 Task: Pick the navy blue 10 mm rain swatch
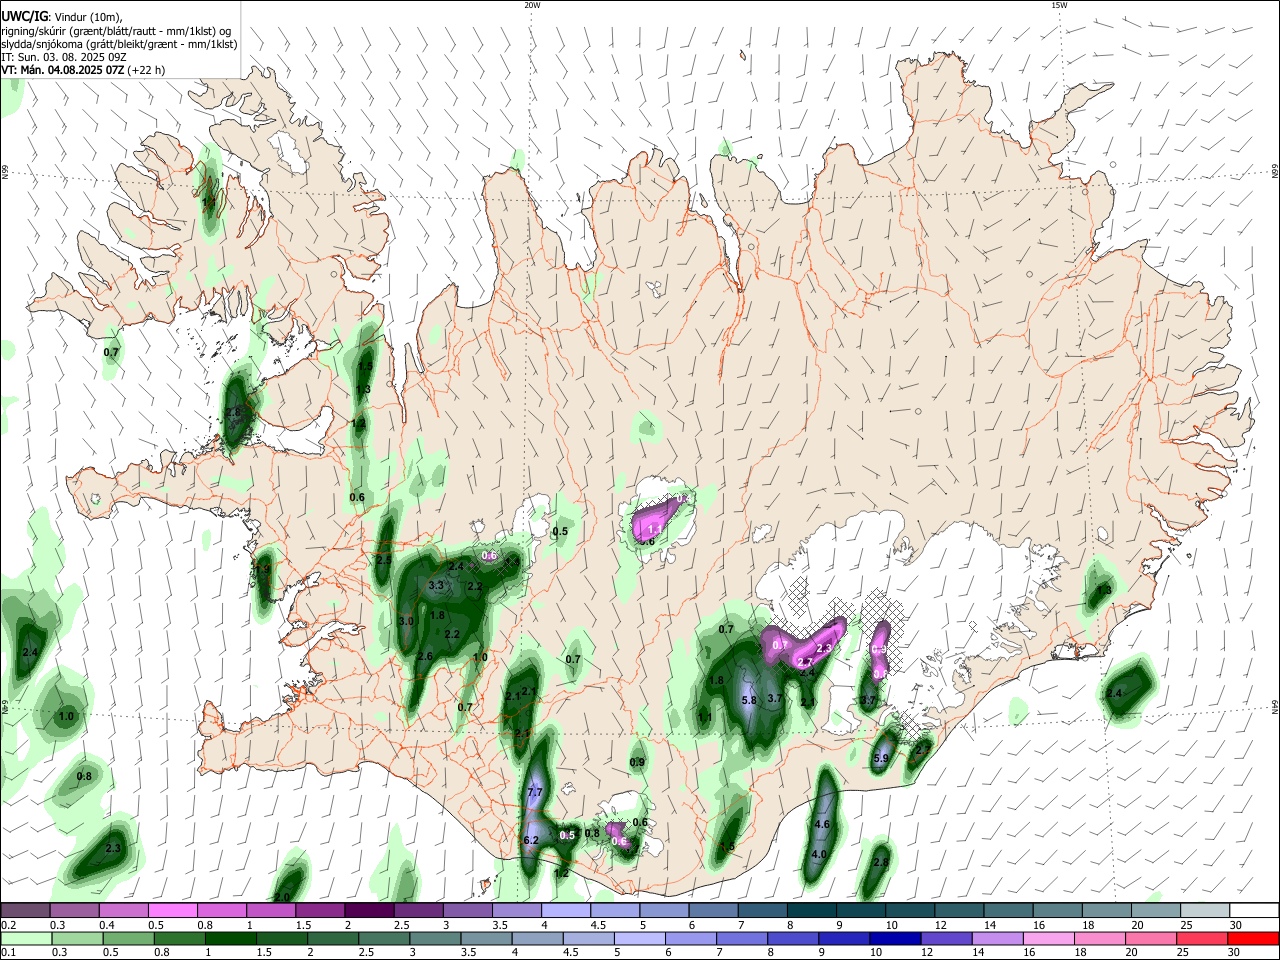pyautogui.click(x=895, y=938)
